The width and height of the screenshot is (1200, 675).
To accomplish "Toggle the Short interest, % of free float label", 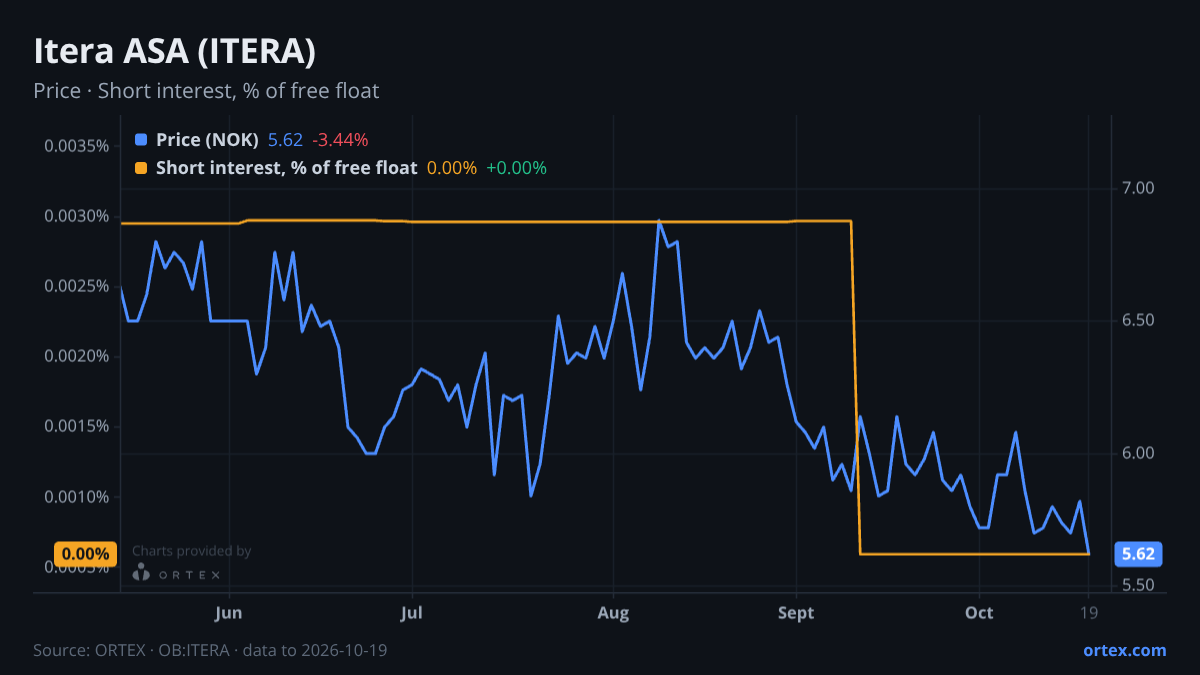I will tap(286, 168).
